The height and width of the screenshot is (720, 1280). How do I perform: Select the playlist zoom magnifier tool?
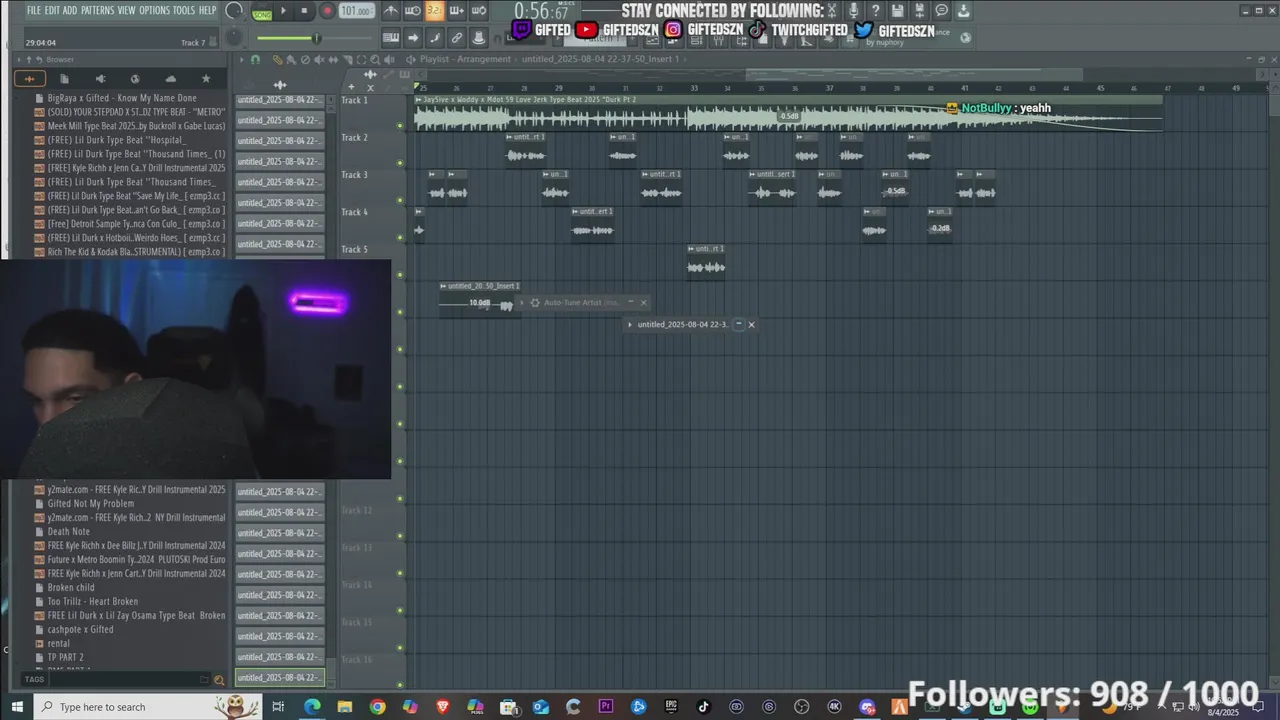tap(375, 59)
